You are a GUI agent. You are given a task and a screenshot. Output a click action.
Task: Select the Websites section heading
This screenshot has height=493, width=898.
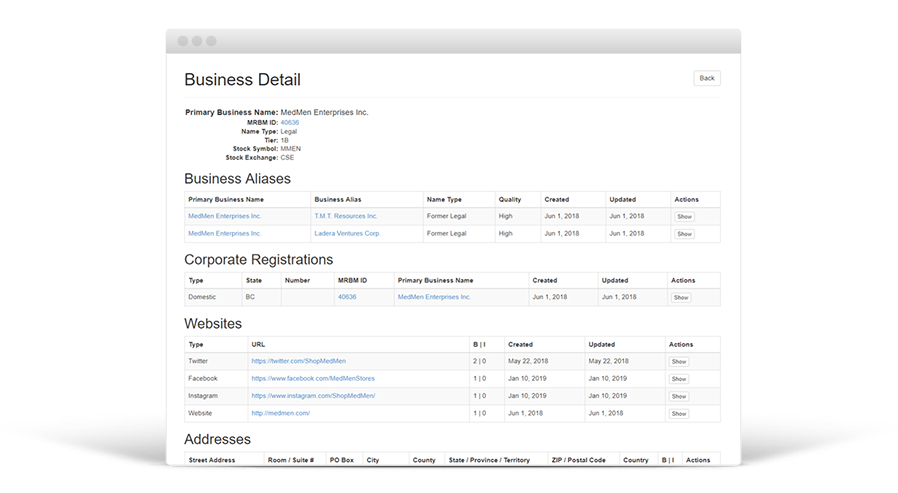pos(213,324)
